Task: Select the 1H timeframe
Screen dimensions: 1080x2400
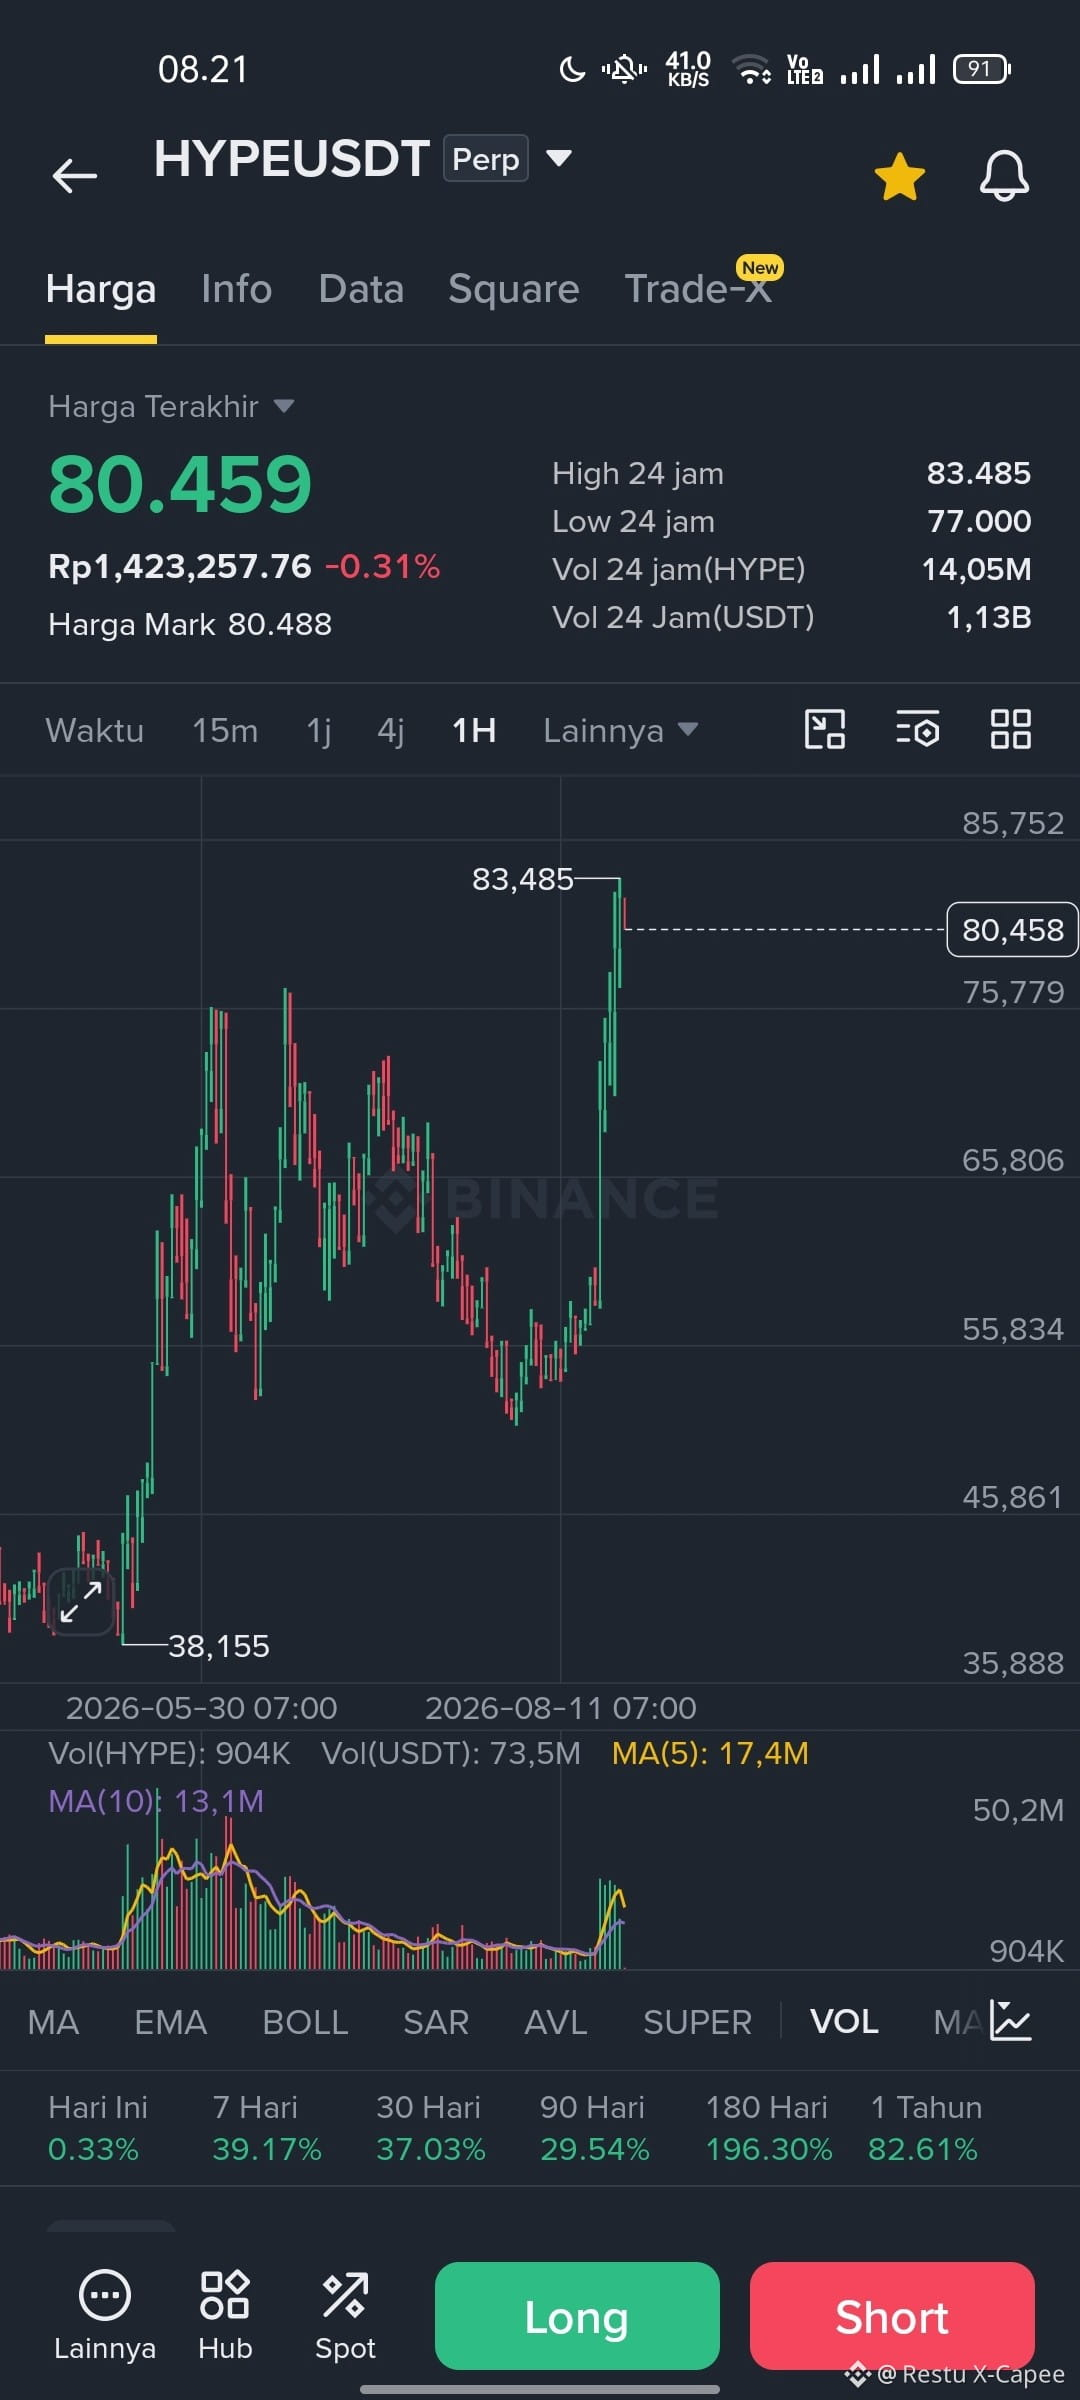Action: 474,730
